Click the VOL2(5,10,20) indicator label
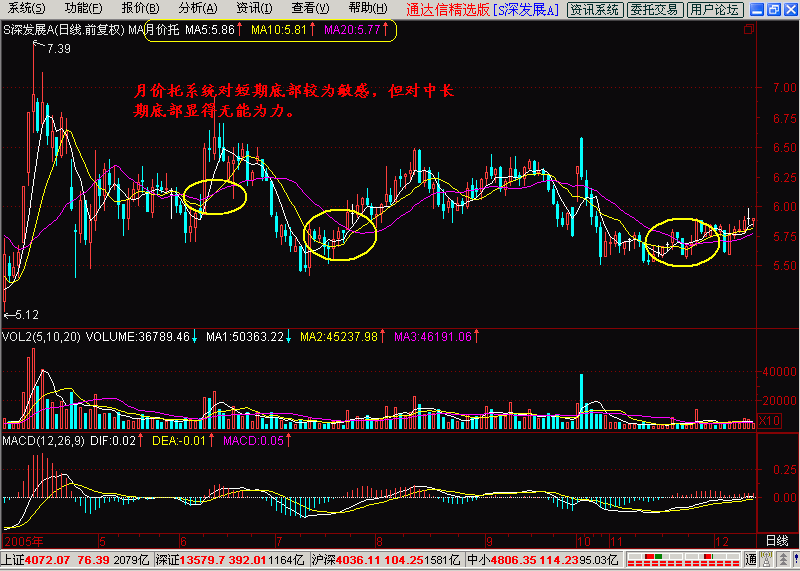 point(39,337)
